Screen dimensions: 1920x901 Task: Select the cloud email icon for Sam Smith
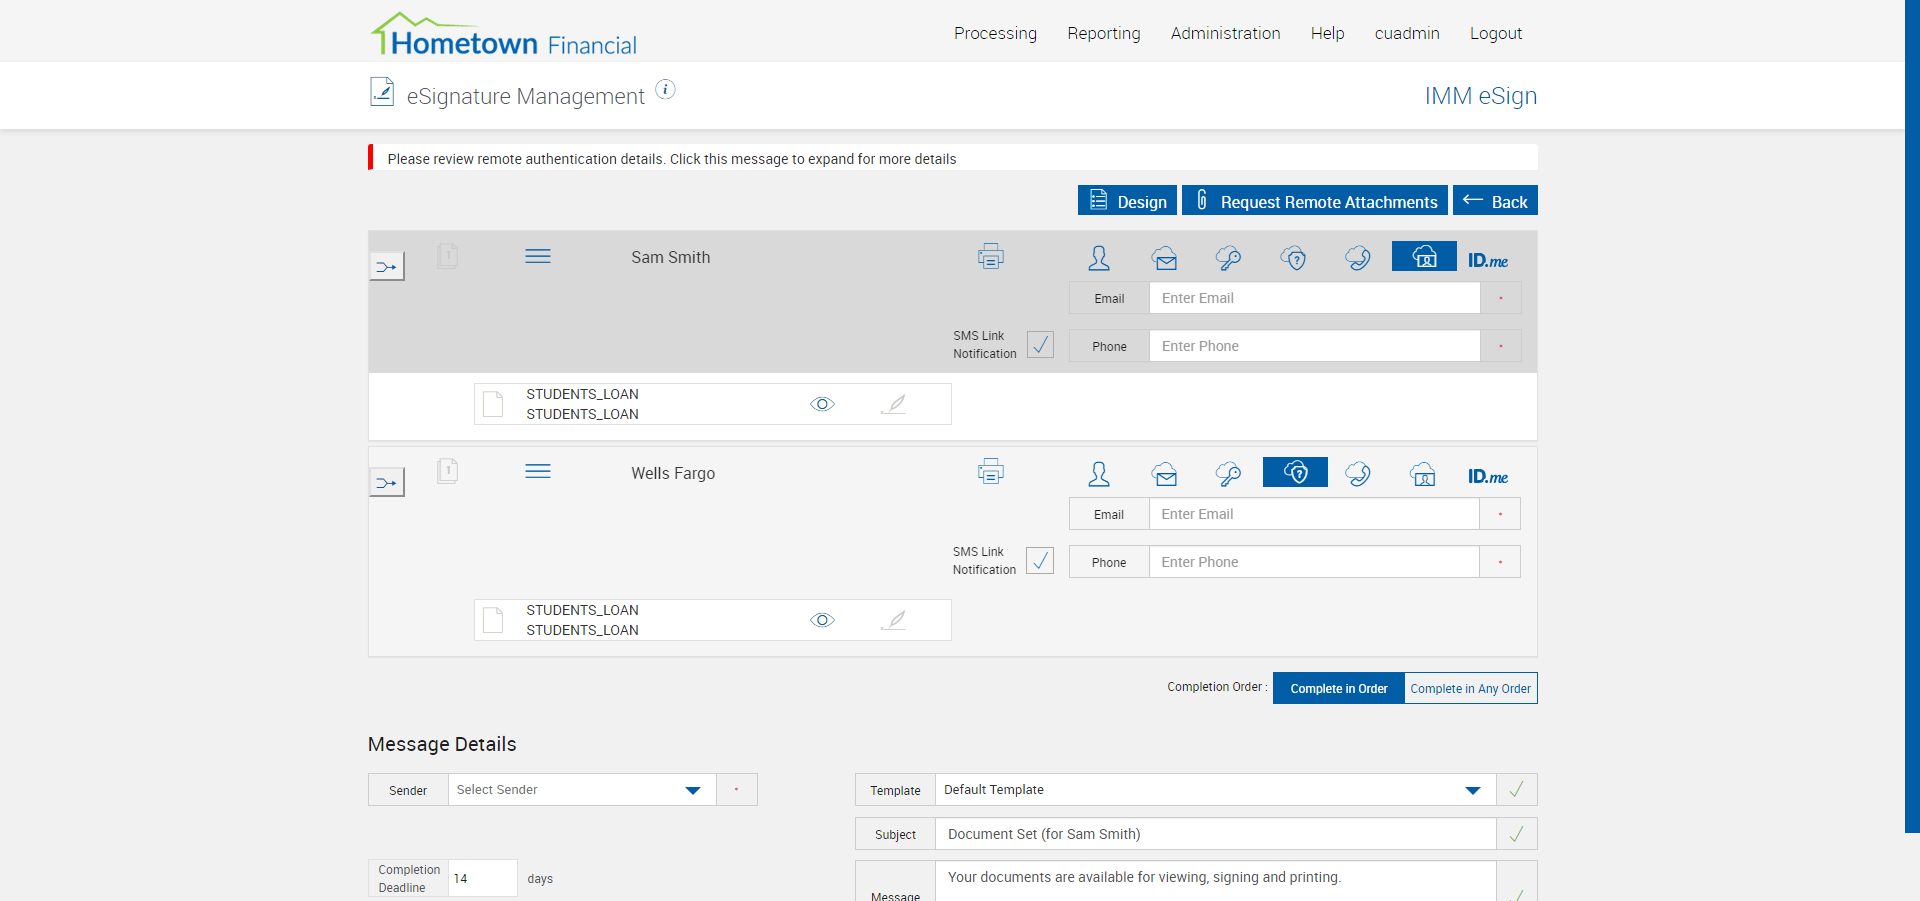tap(1164, 258)
